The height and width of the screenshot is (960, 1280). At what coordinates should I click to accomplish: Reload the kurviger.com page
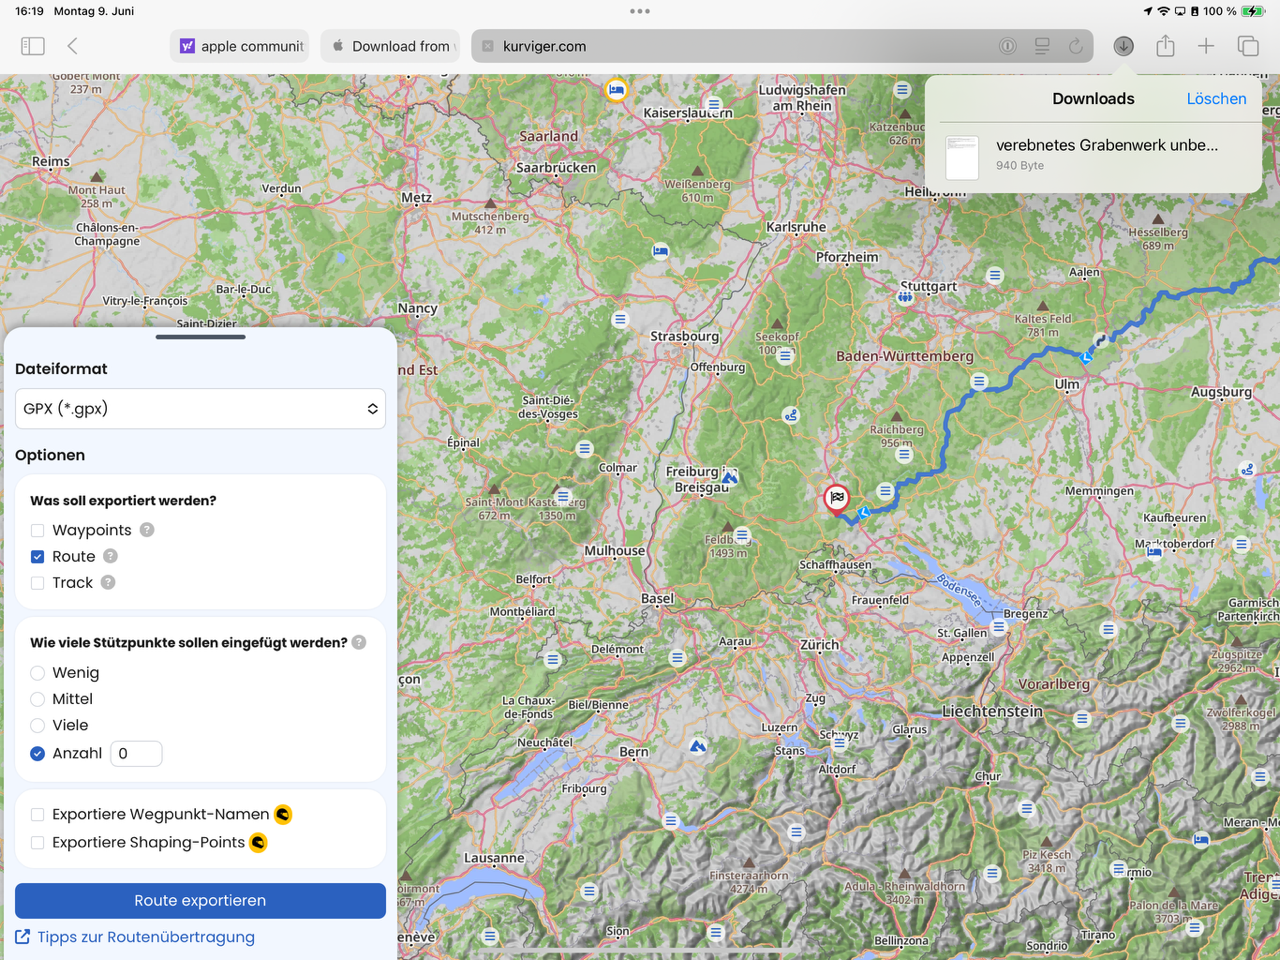pos(1076,46)
